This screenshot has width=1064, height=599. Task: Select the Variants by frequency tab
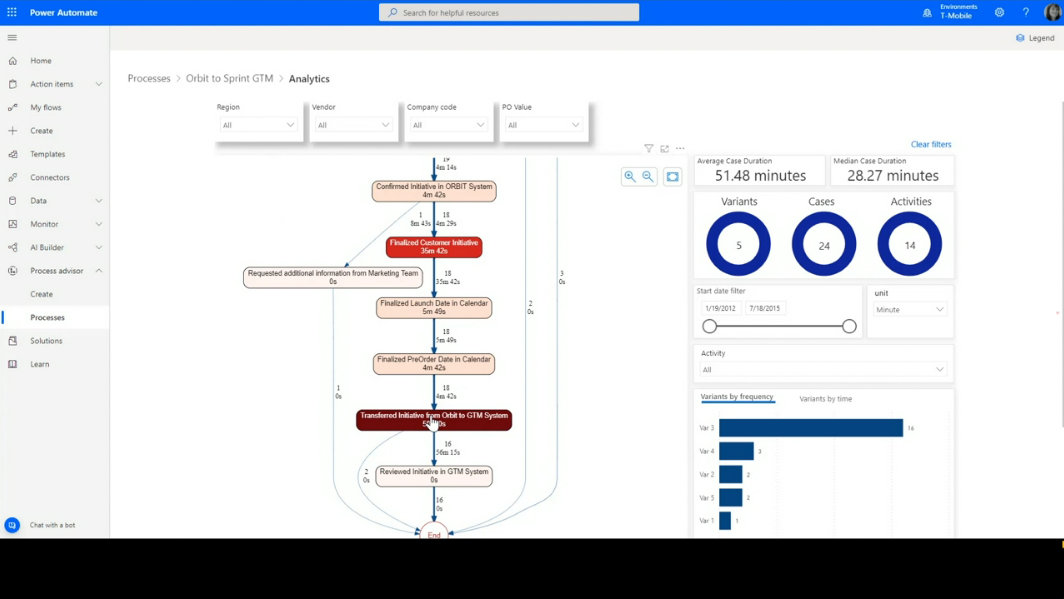coord(737,397)
